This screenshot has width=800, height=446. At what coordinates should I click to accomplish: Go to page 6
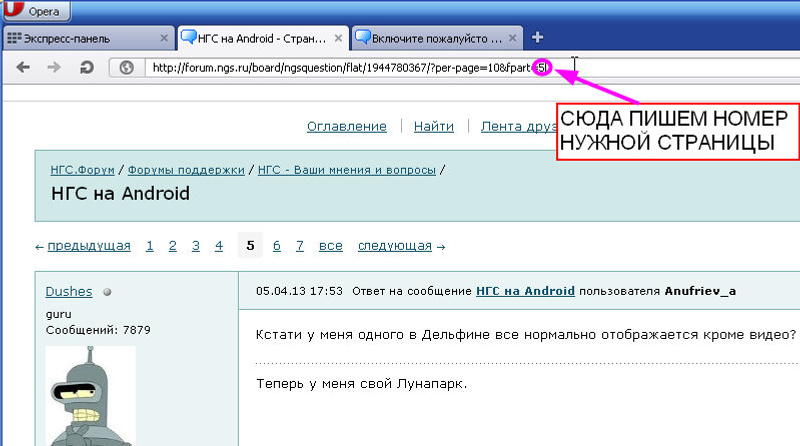click(277, 246)
